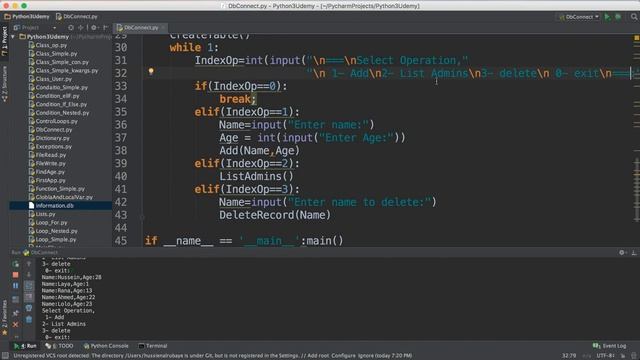Hide the Project tool window panel

point(105,27)
